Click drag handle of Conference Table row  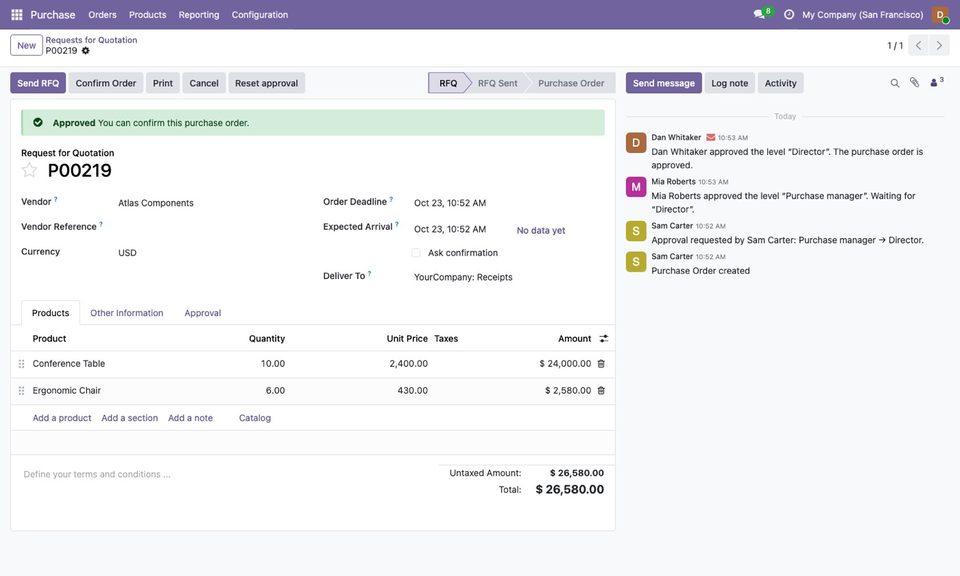21,364
